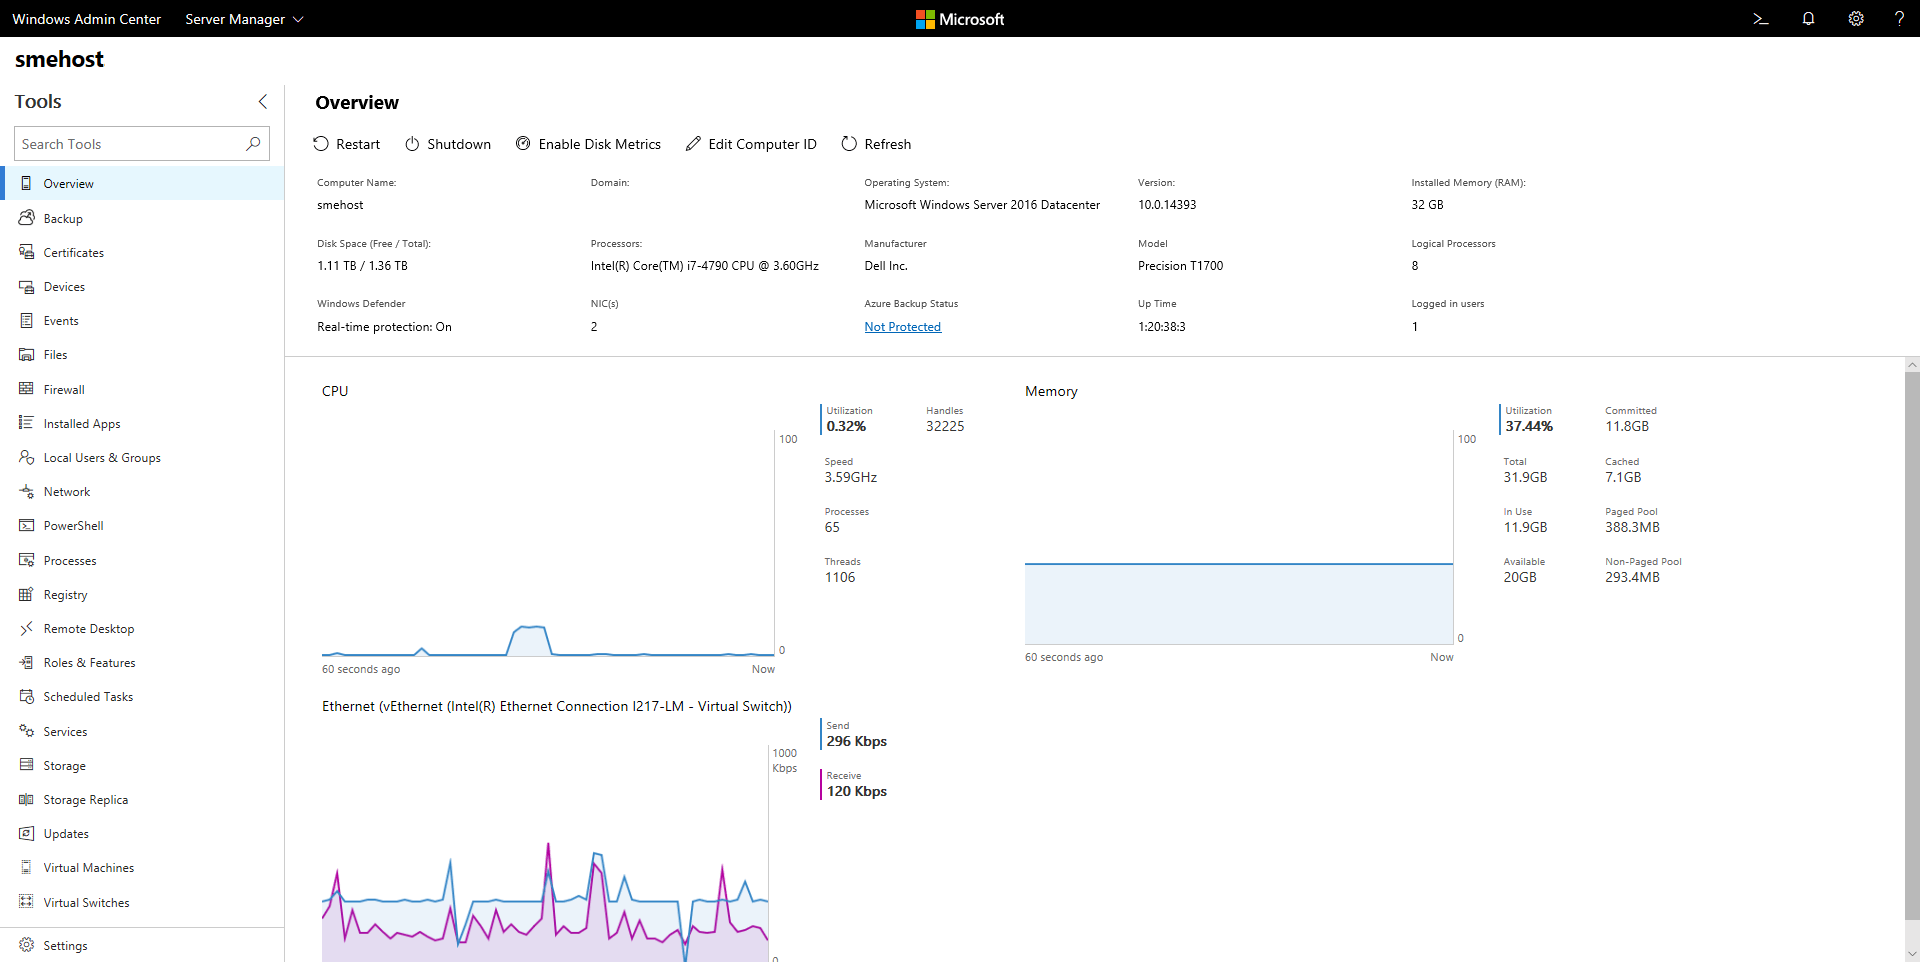Open the Processes tool
Screen dimensions: 1920x962
click(71, 560)
